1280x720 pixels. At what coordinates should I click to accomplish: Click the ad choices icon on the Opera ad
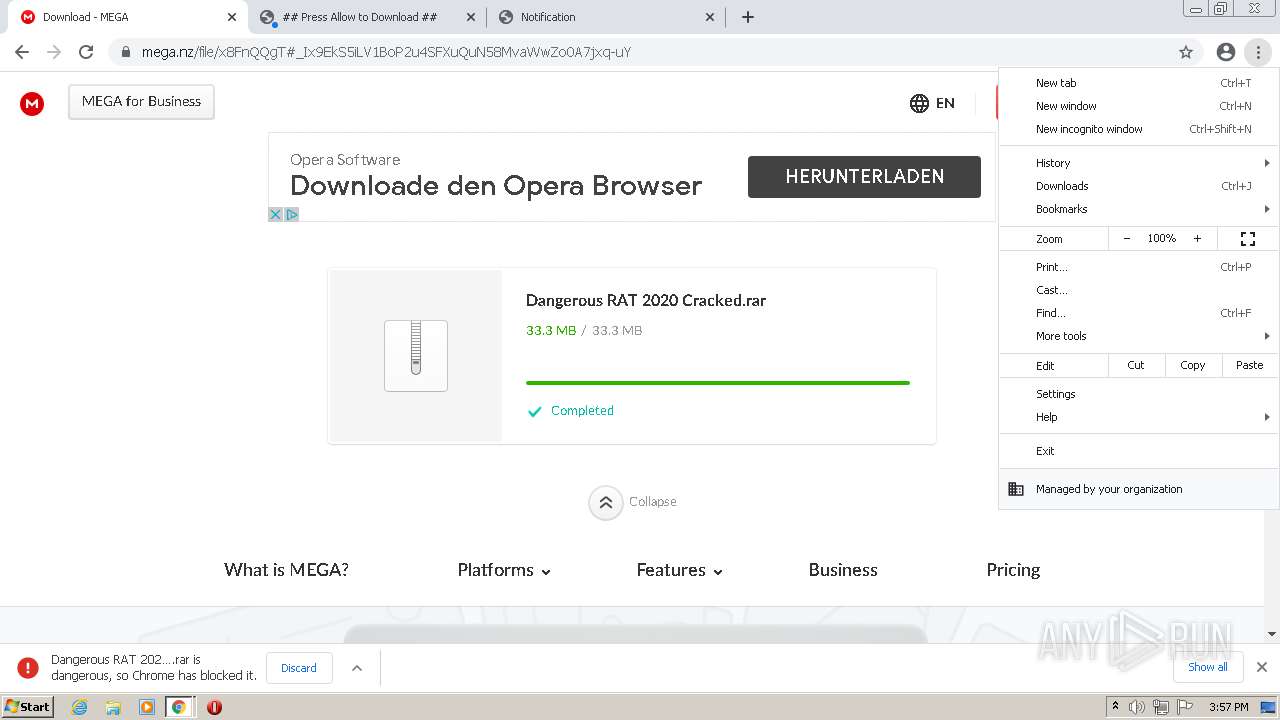pos(292,214)
